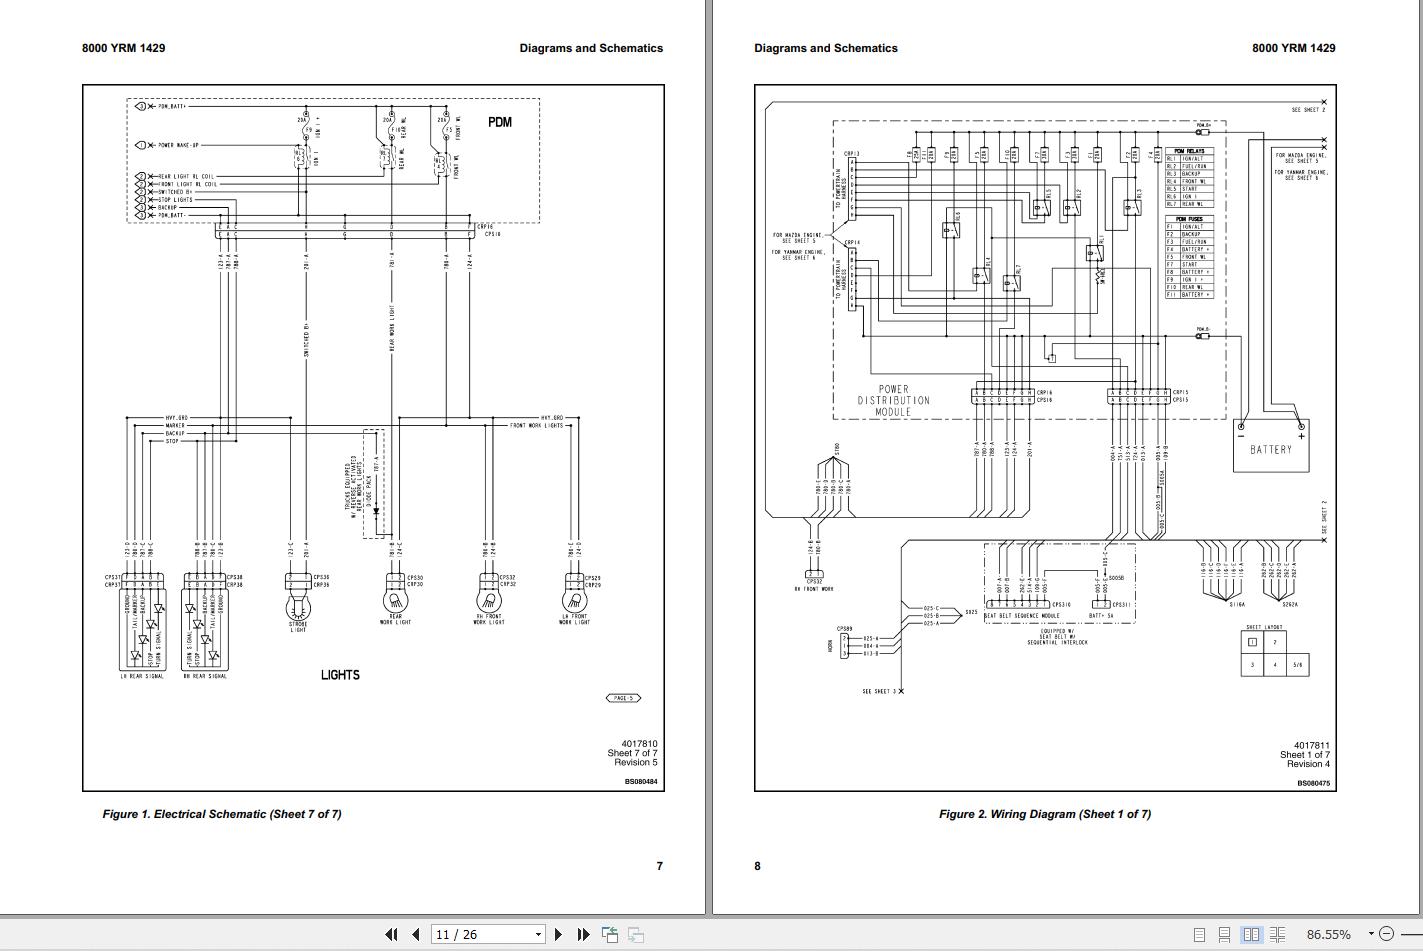Jump to the last page
Viewport: 1423px width, 951px height.
pyautogui.click(x=584, y=934)
